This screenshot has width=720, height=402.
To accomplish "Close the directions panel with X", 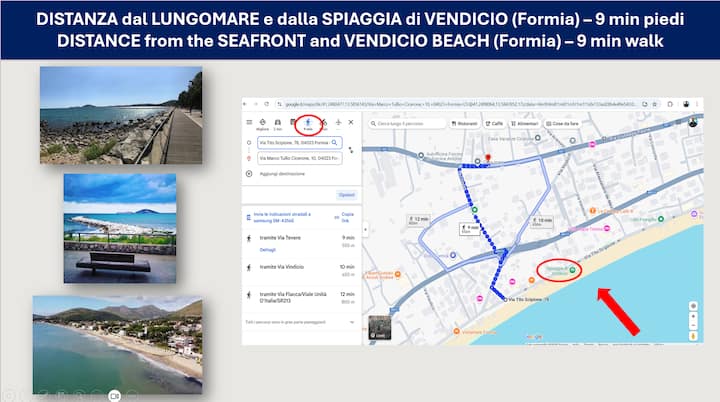I will [x=351, y=122].
